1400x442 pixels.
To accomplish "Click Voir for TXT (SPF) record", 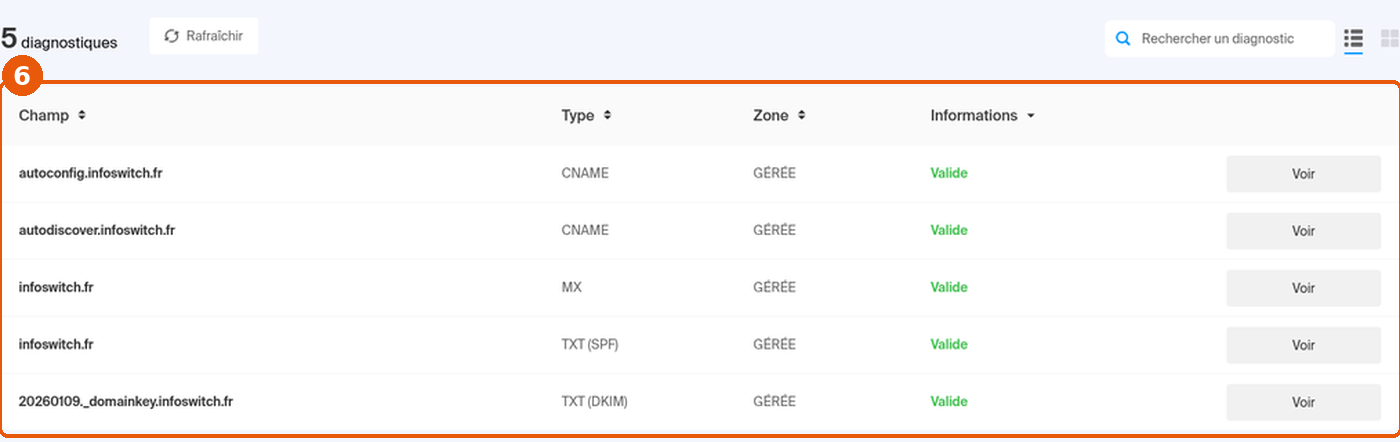I will [1303, 345].
